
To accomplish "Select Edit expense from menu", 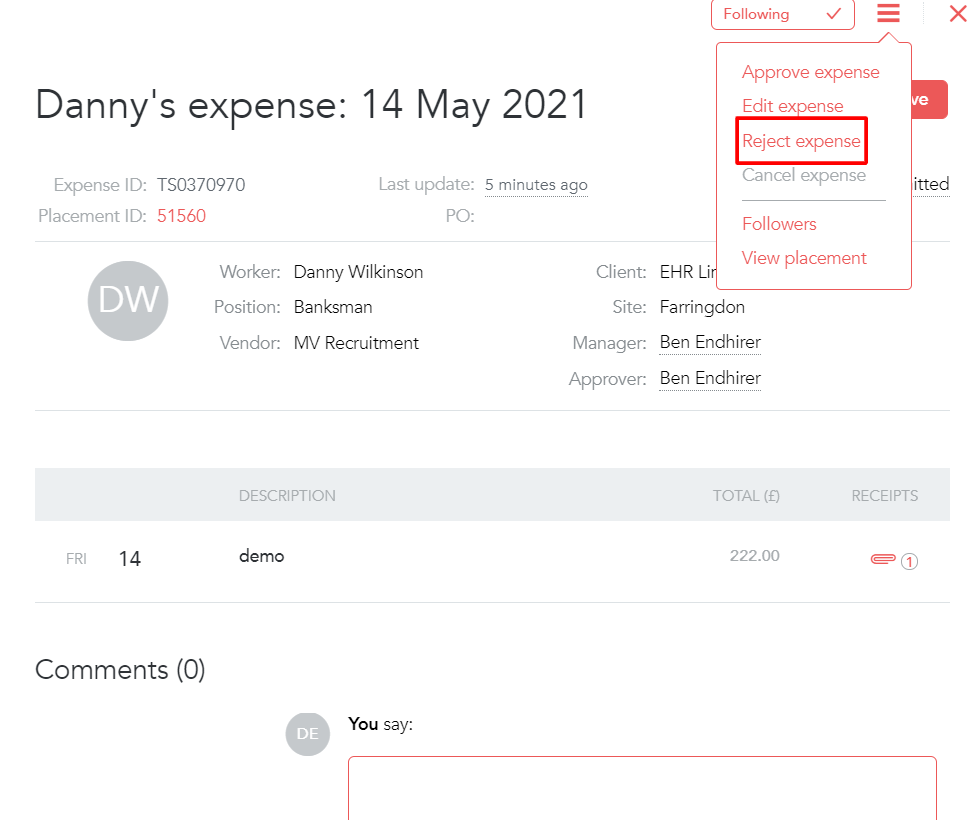I will (x=792, y=106).
